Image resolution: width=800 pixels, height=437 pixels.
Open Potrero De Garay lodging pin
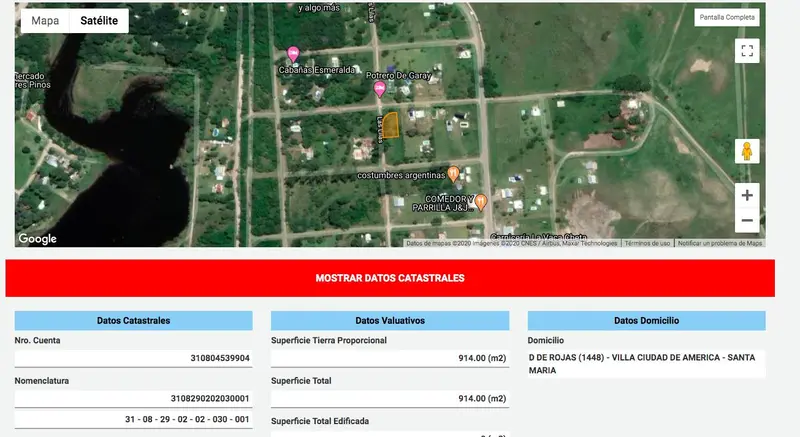(379, 89)
